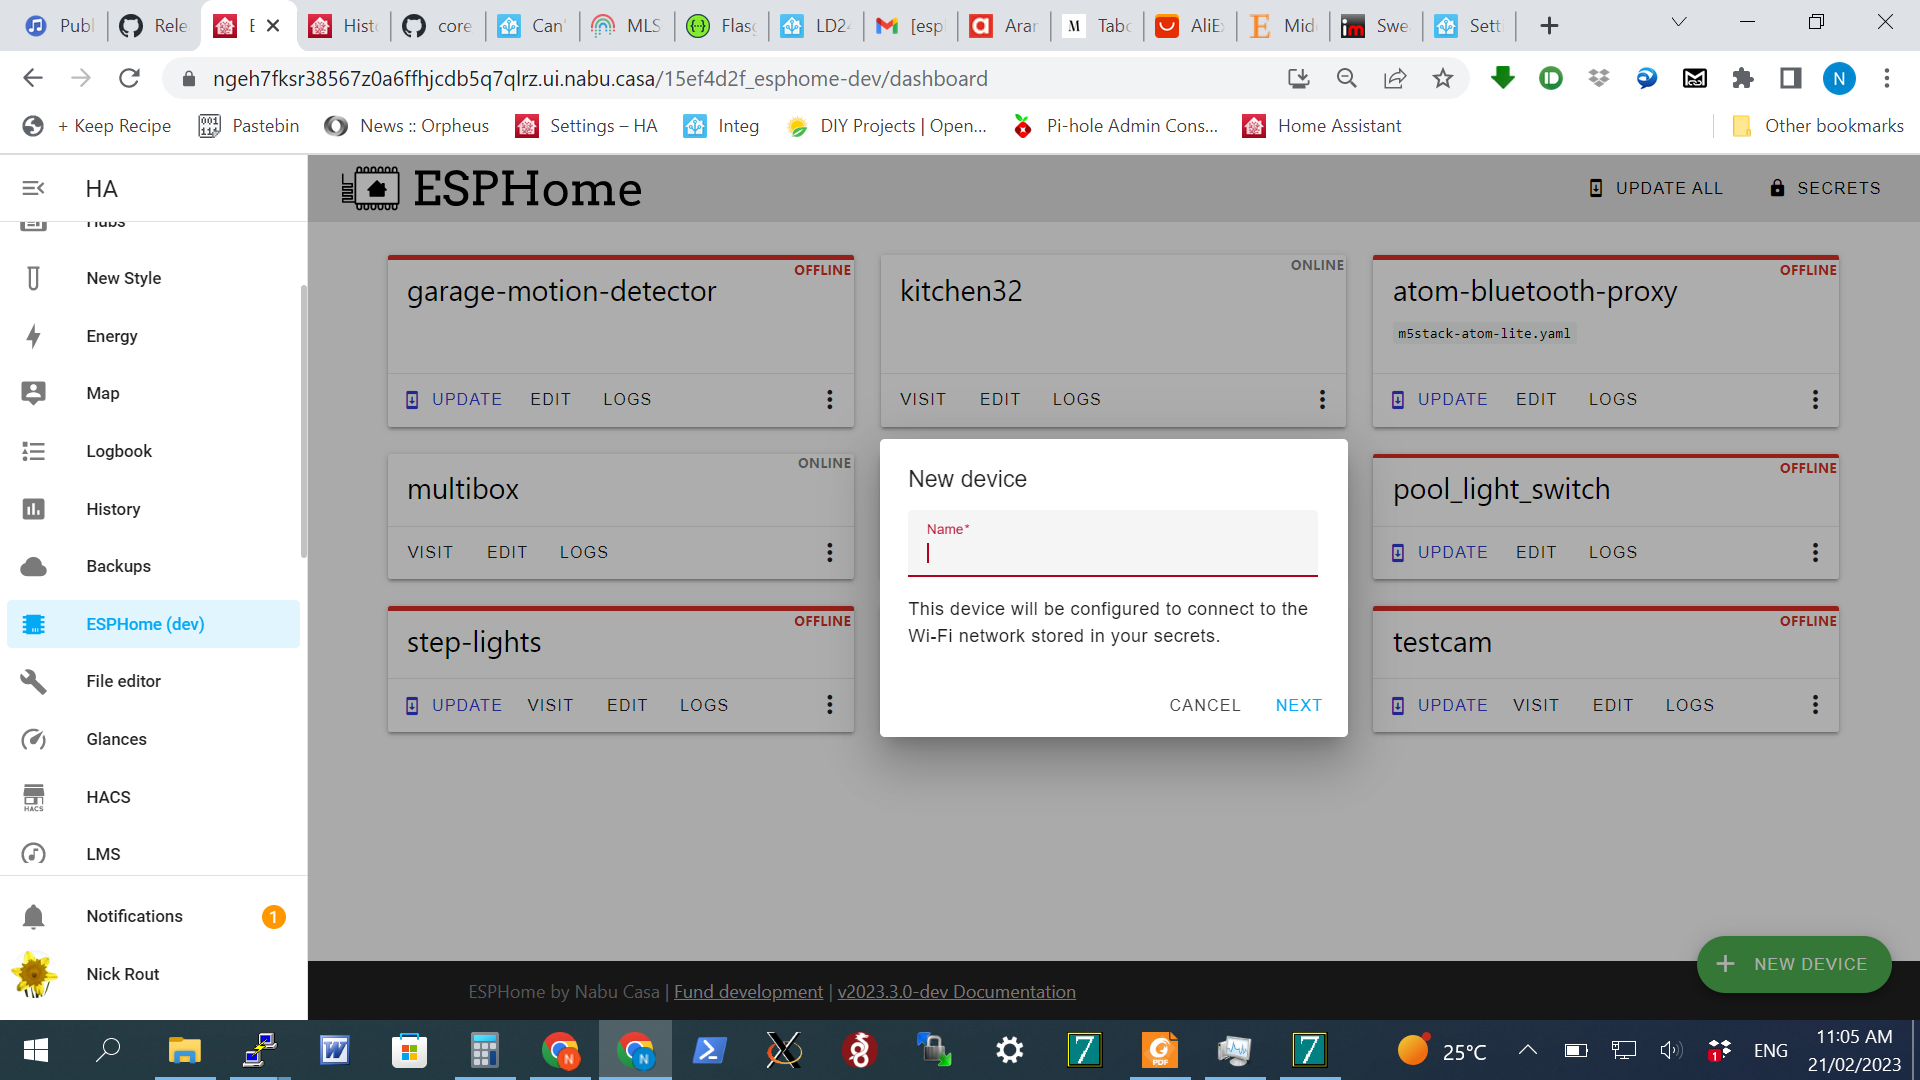
Task: Open the History panel
Action: pos(112,509)
